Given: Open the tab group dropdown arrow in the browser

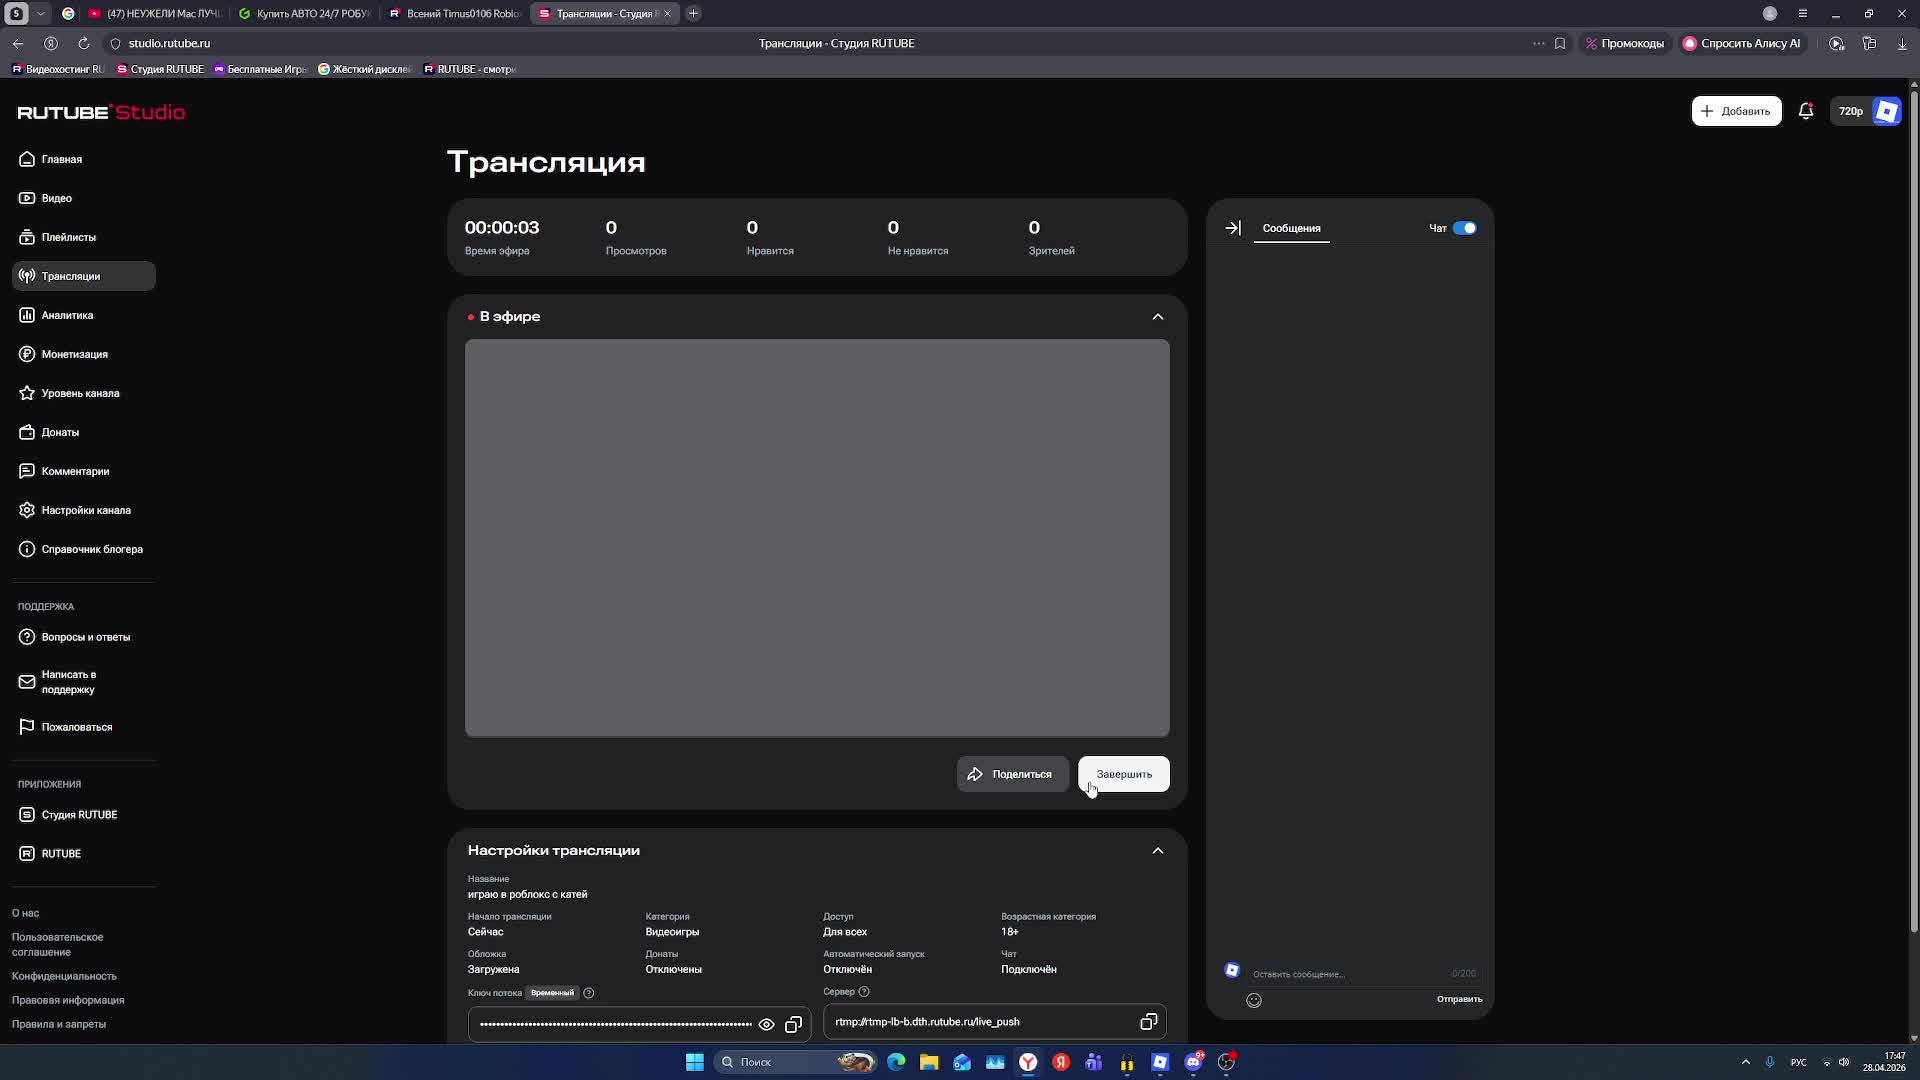Looking at the screenshot, I should (40, 14).
